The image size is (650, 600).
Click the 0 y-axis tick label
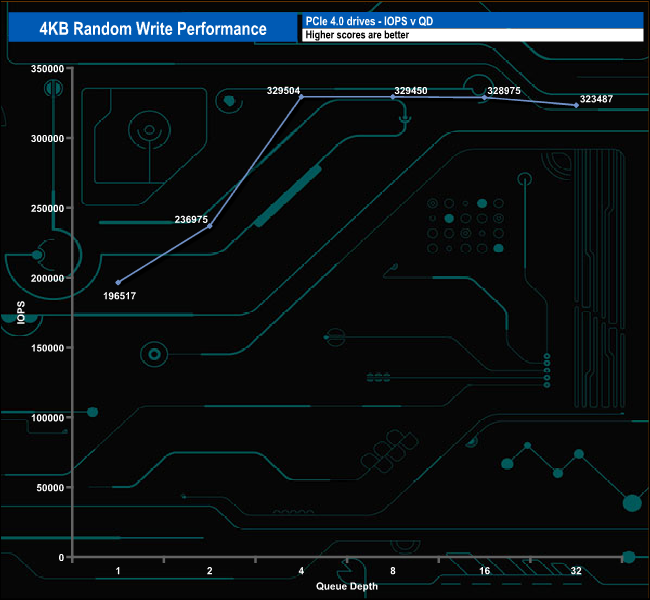pos(61,558)
